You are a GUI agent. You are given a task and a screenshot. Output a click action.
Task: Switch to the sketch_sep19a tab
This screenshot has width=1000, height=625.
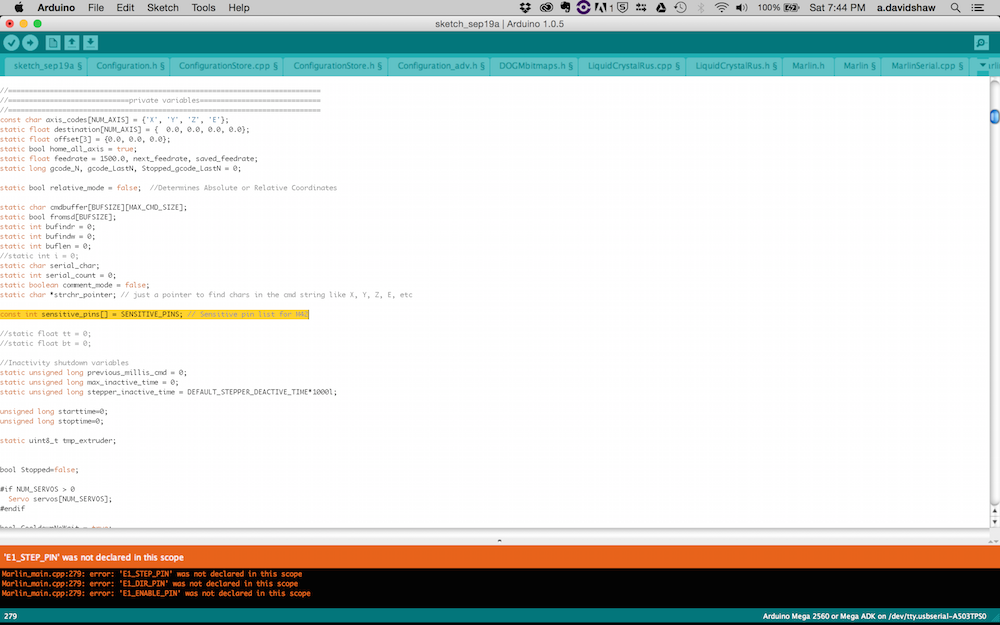click(47, 66)
